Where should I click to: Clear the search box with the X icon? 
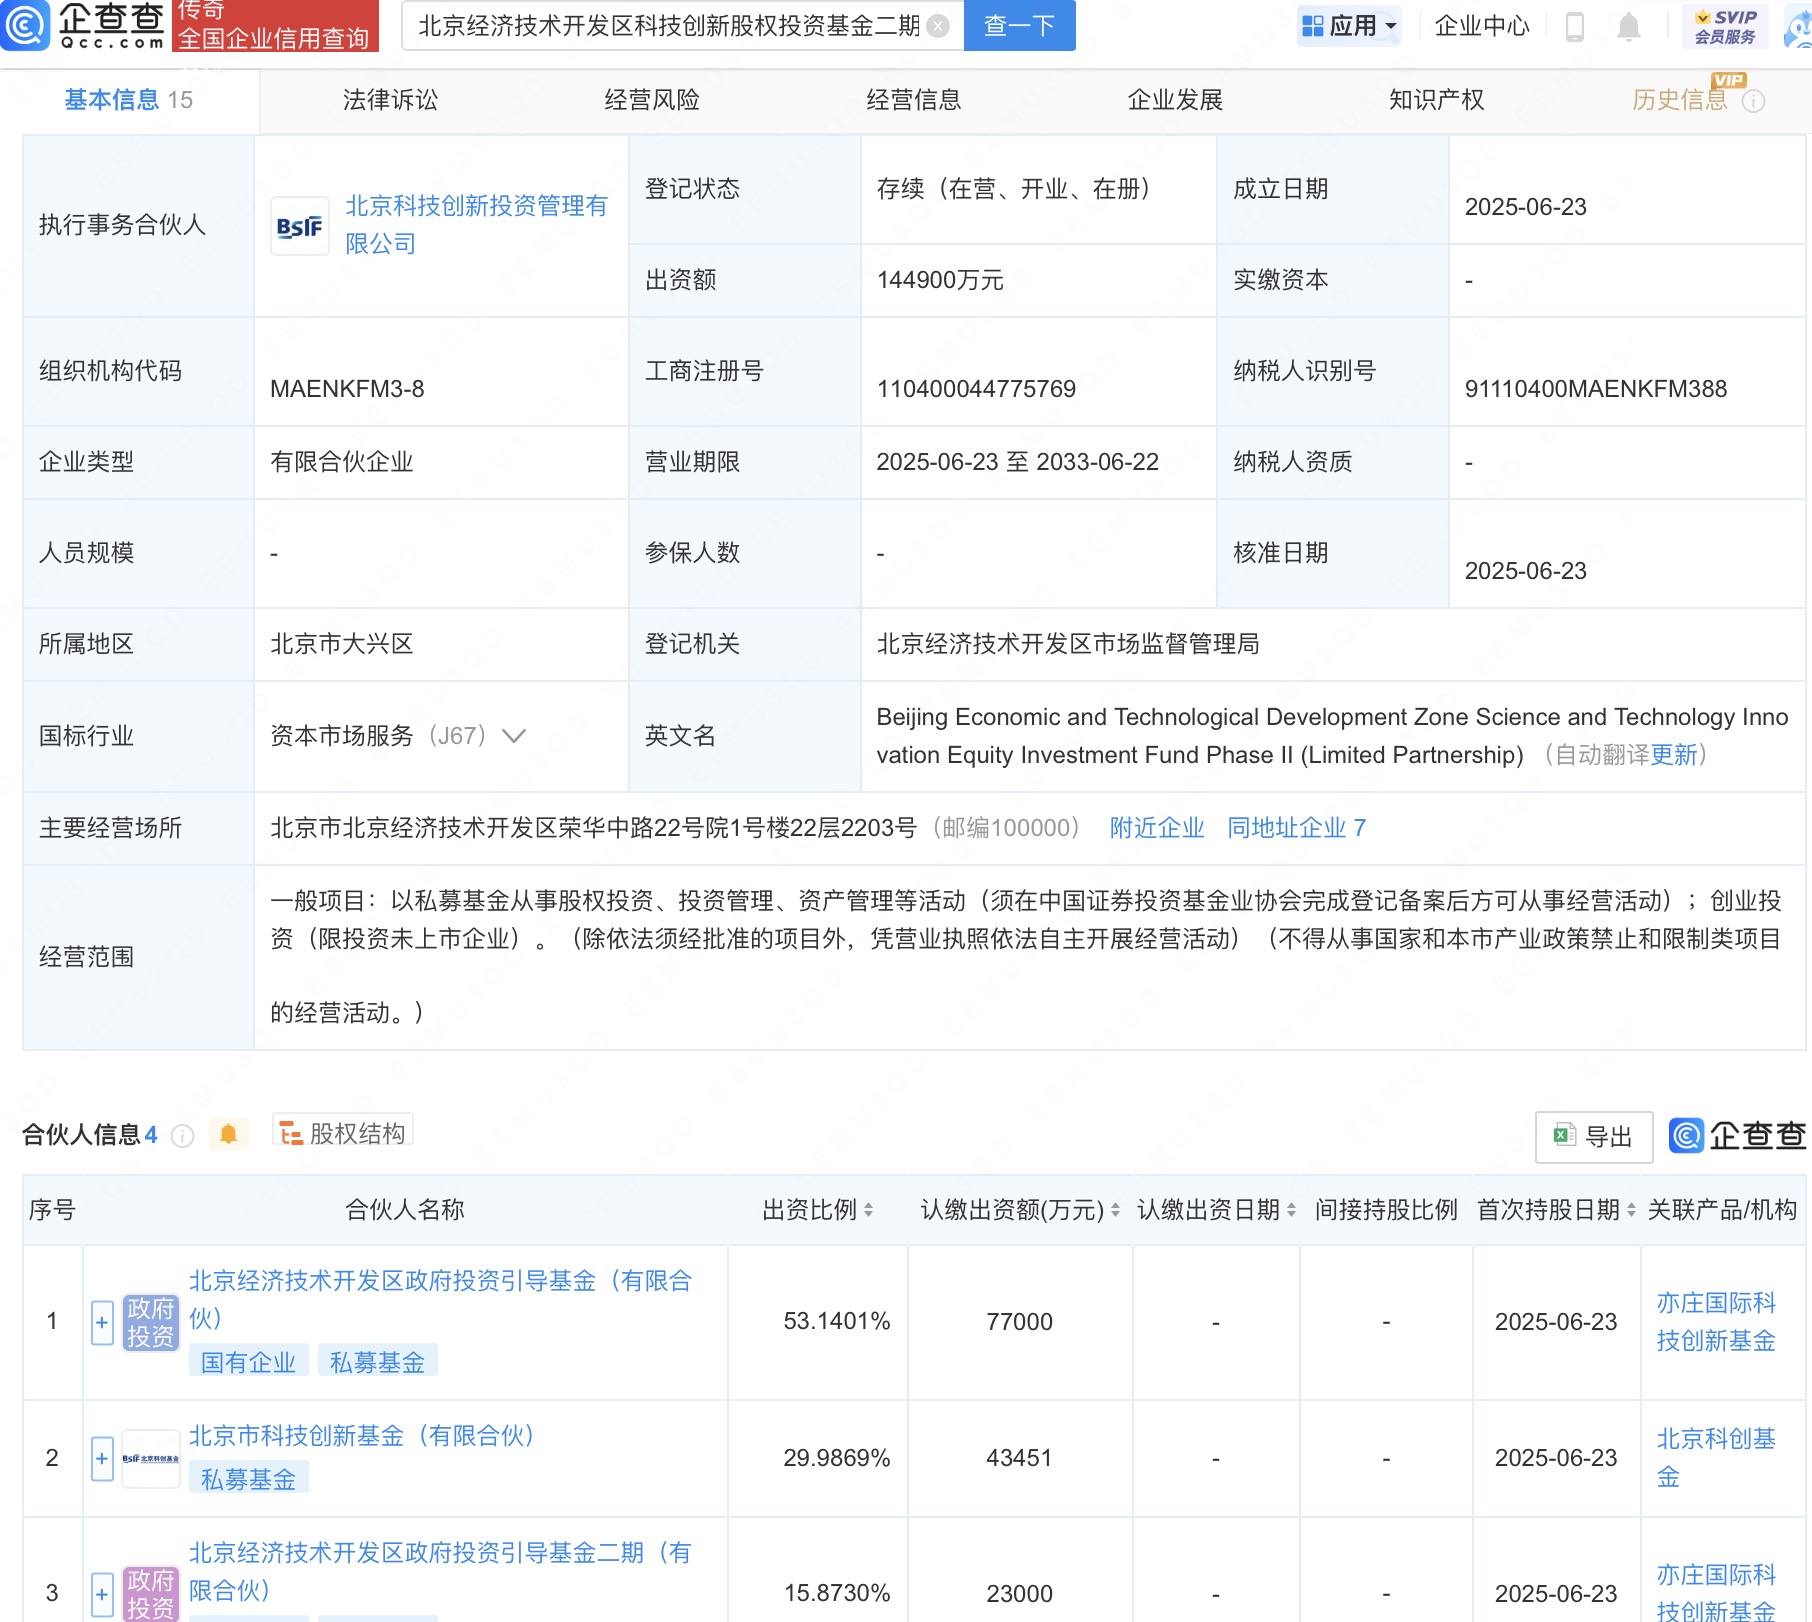click(x=938, y=26)
